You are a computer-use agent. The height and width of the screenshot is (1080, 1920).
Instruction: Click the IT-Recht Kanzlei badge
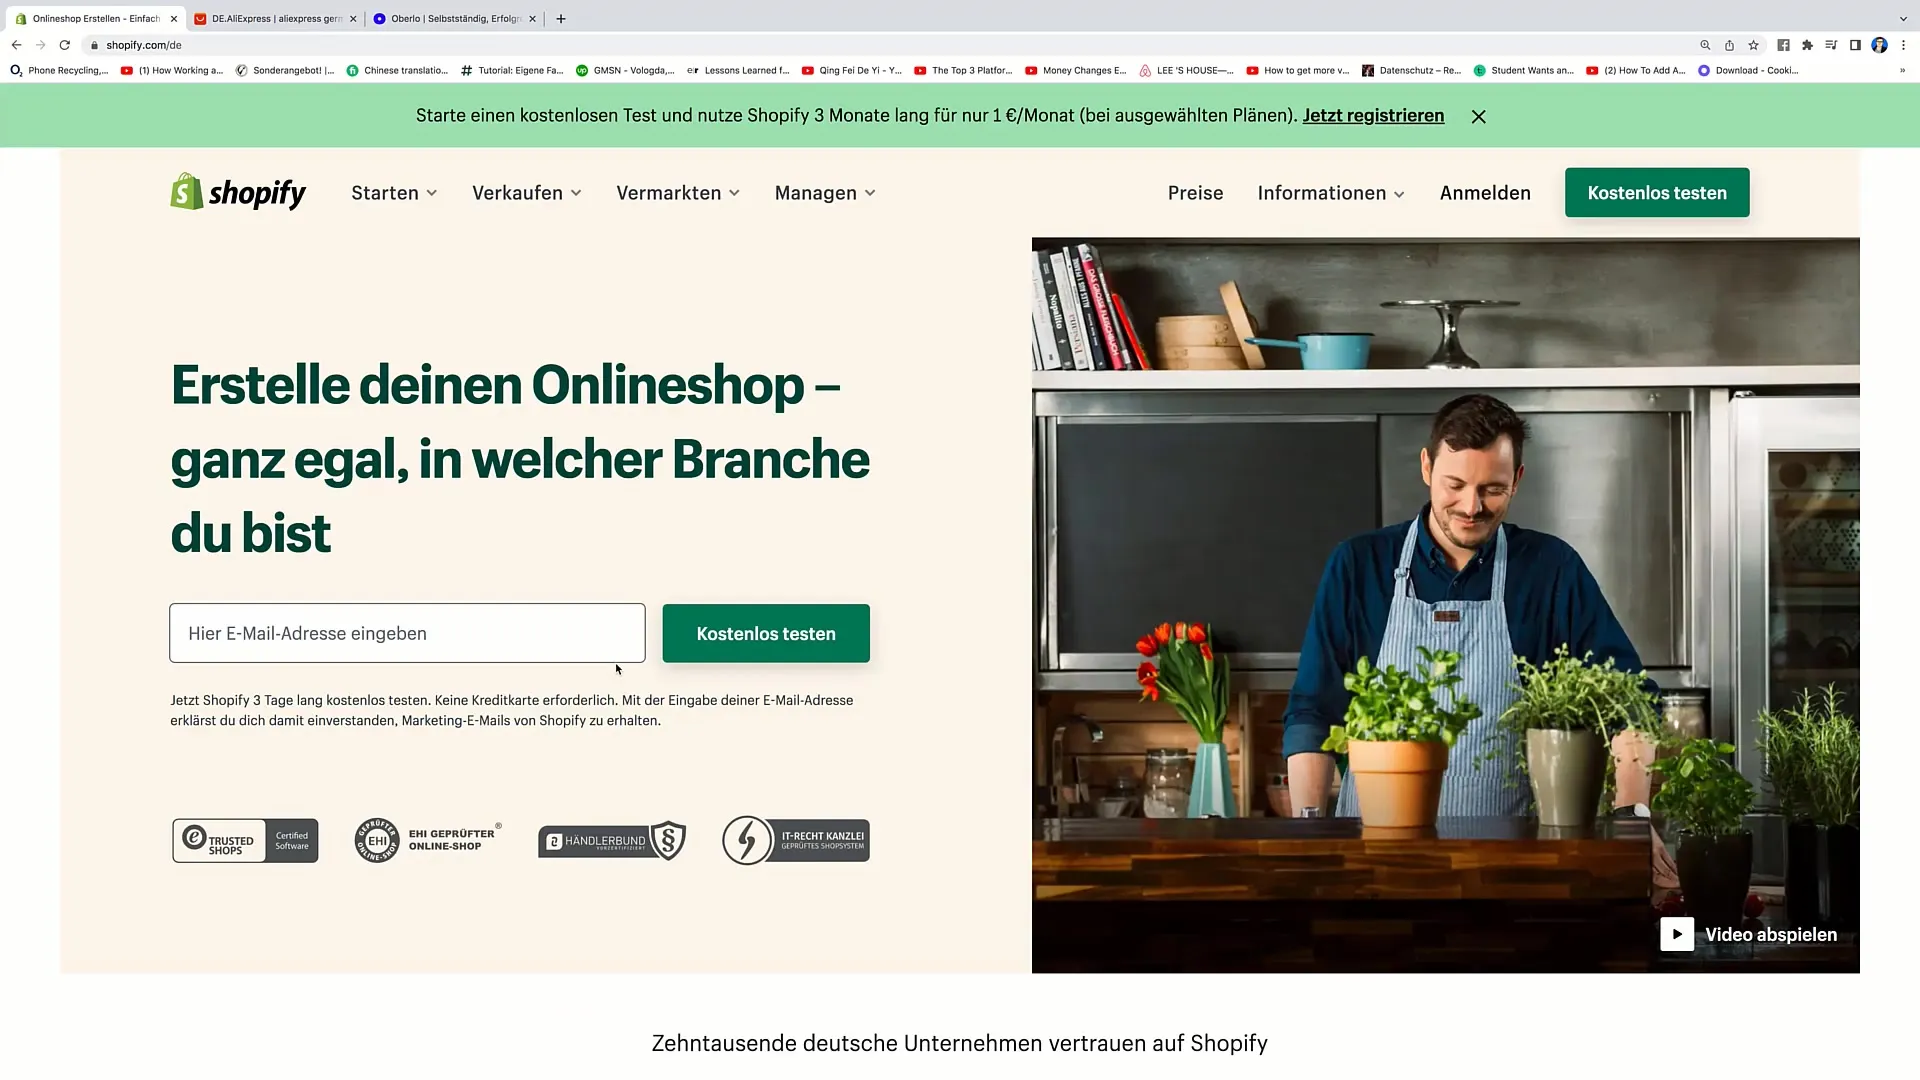point(796,841)
